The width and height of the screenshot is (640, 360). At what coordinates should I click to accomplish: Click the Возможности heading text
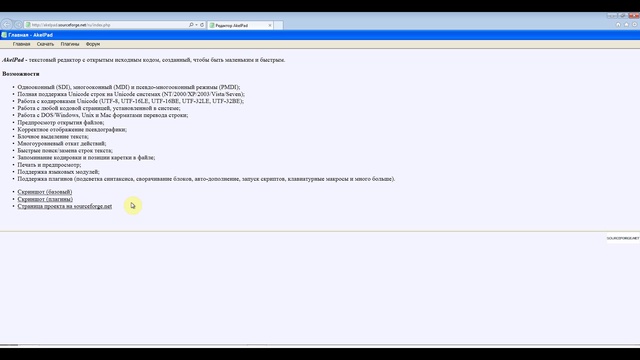21,74
